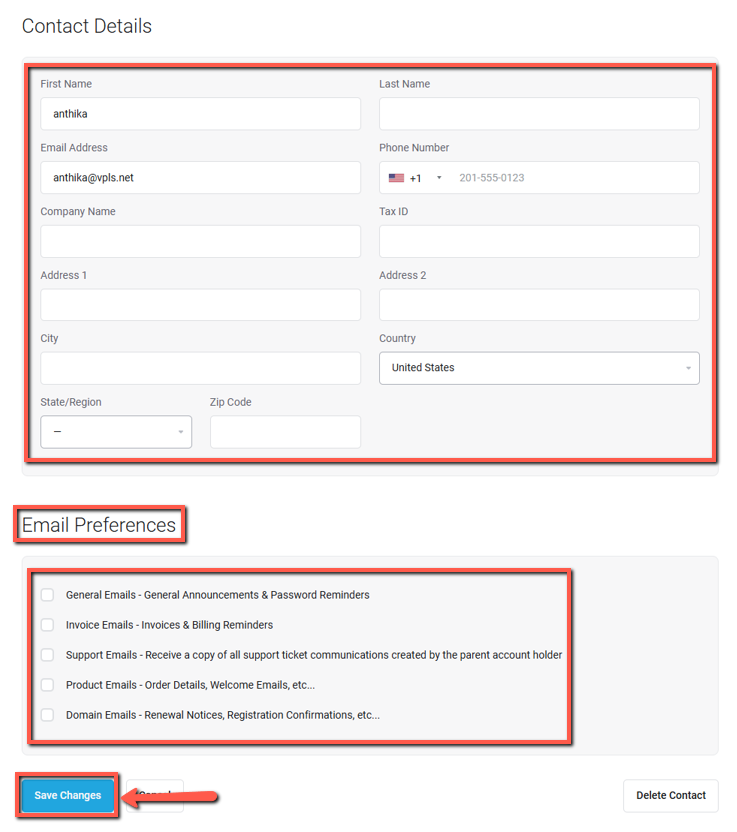Click the Phone Number input field
The width and height of the screenshot is (737, 832).
point(570,178)
